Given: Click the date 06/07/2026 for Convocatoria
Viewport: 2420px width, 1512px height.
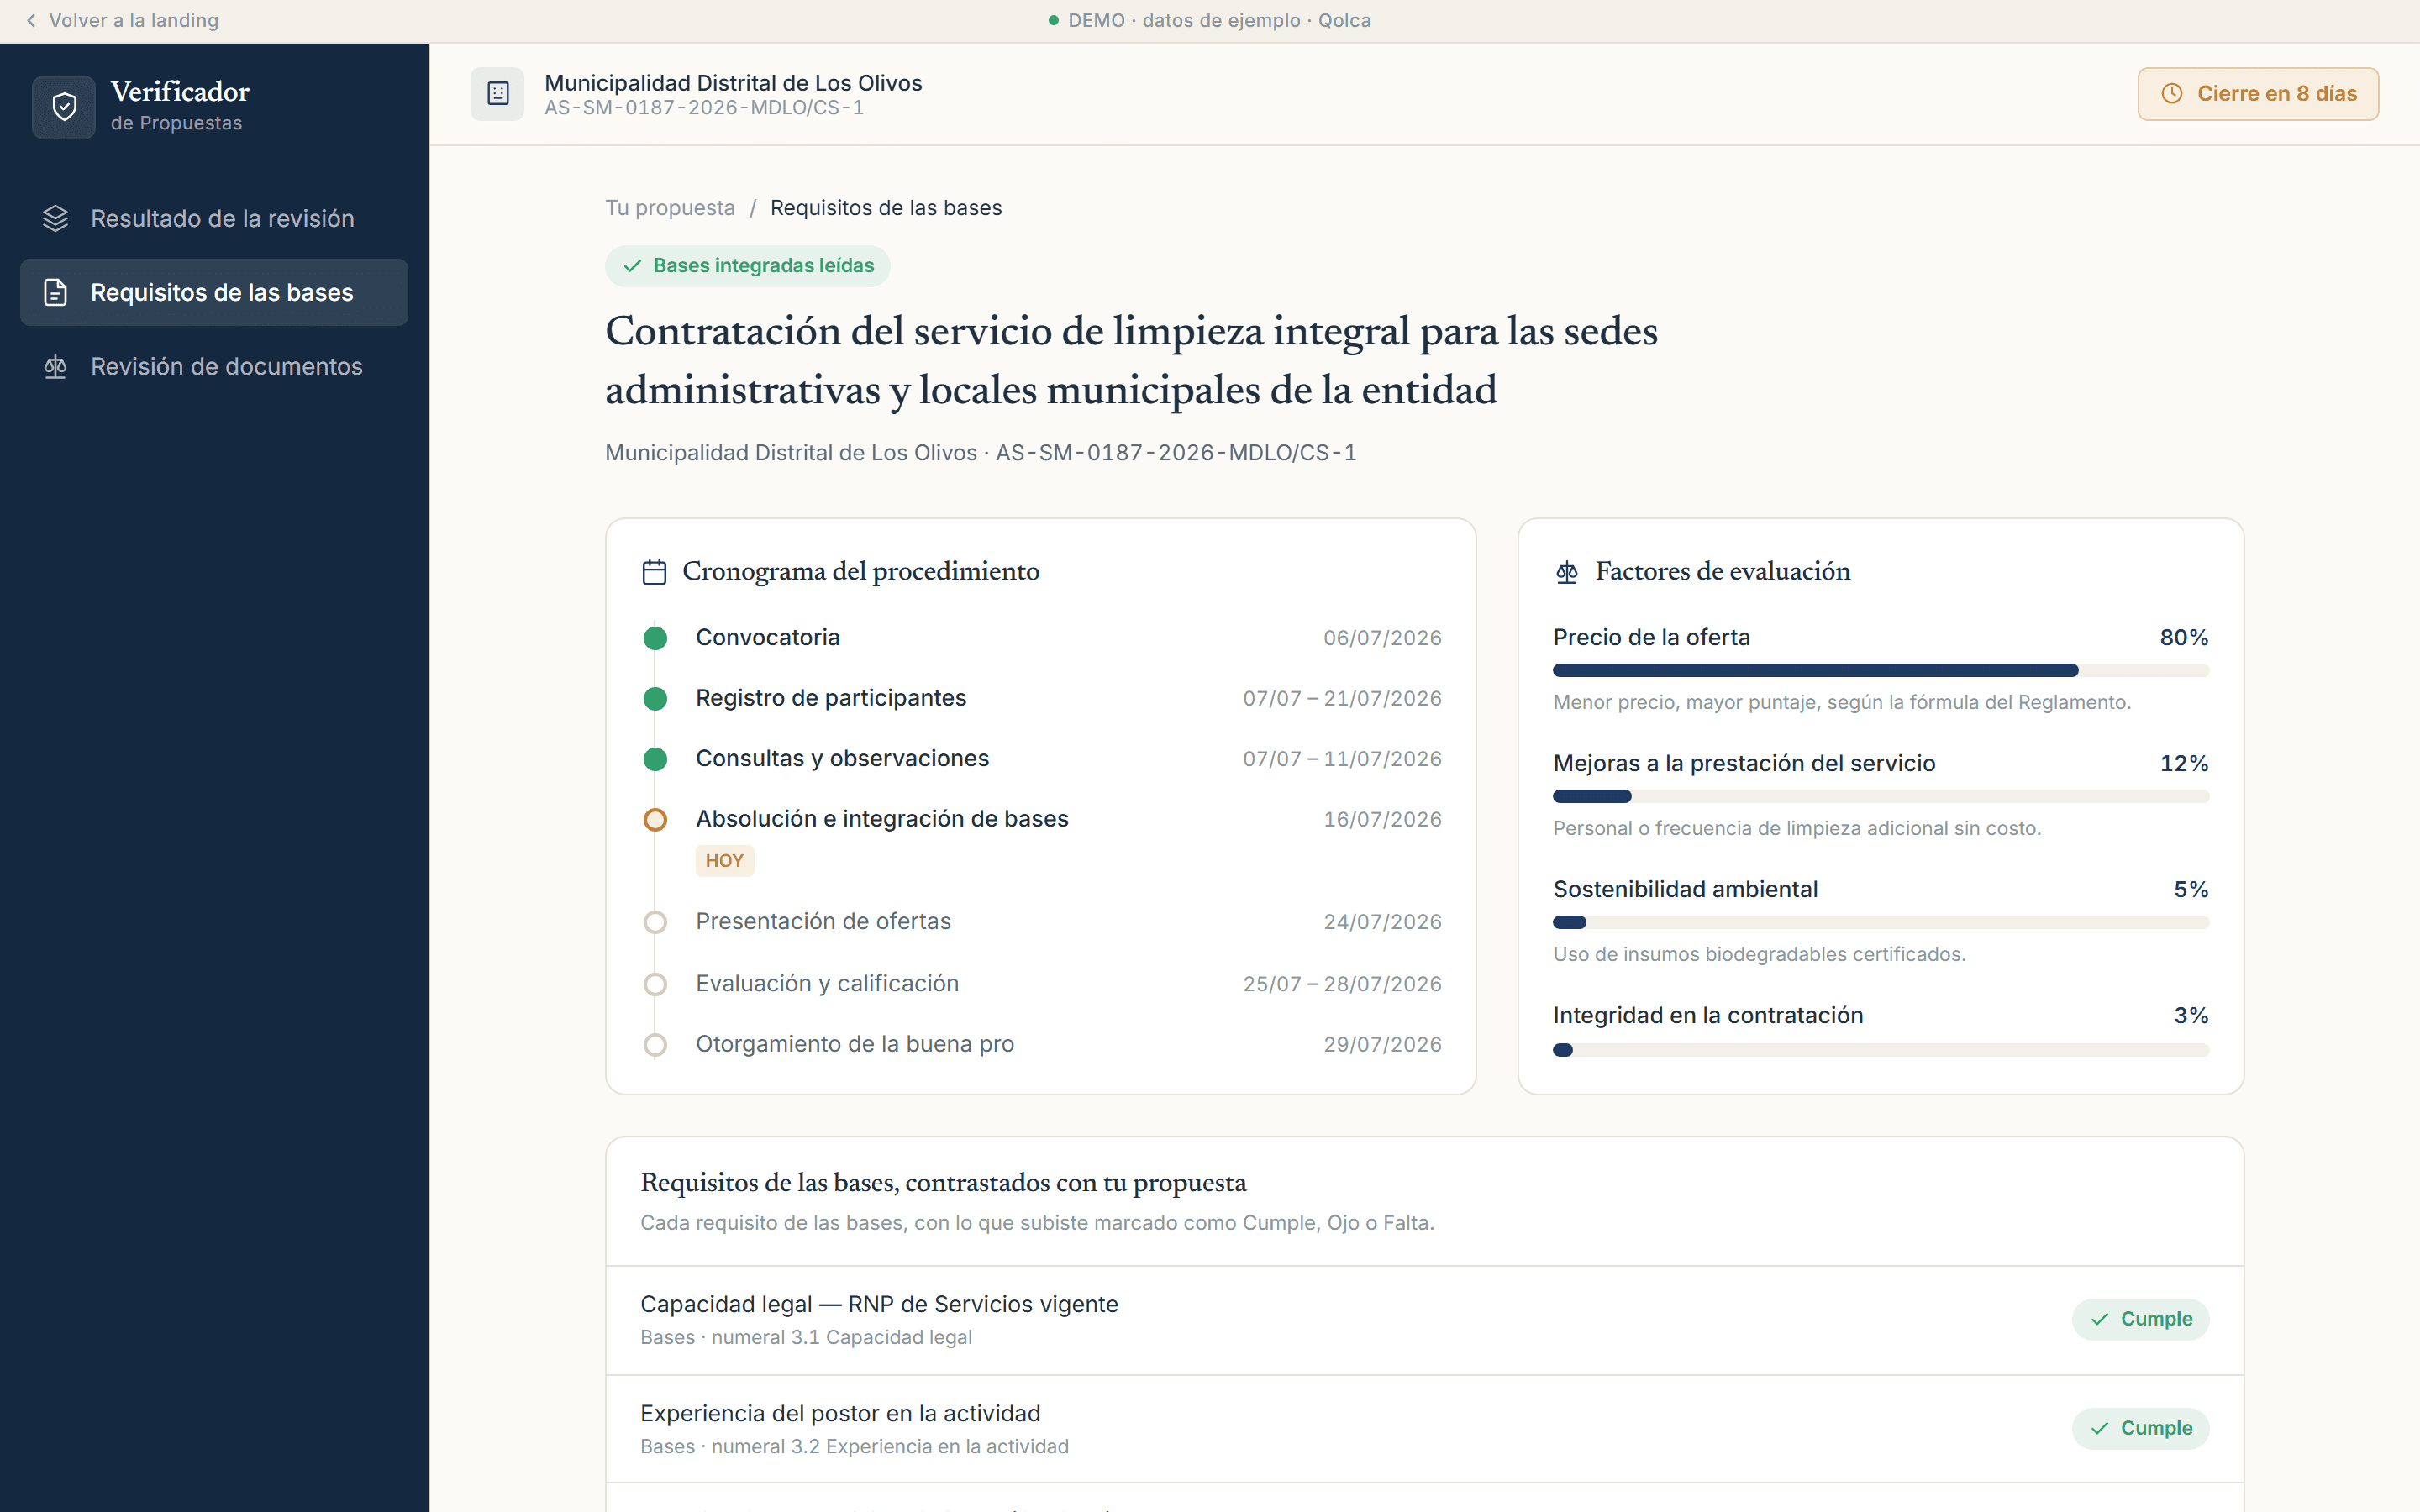Looking at the screenshot, I should [1382, 638].
